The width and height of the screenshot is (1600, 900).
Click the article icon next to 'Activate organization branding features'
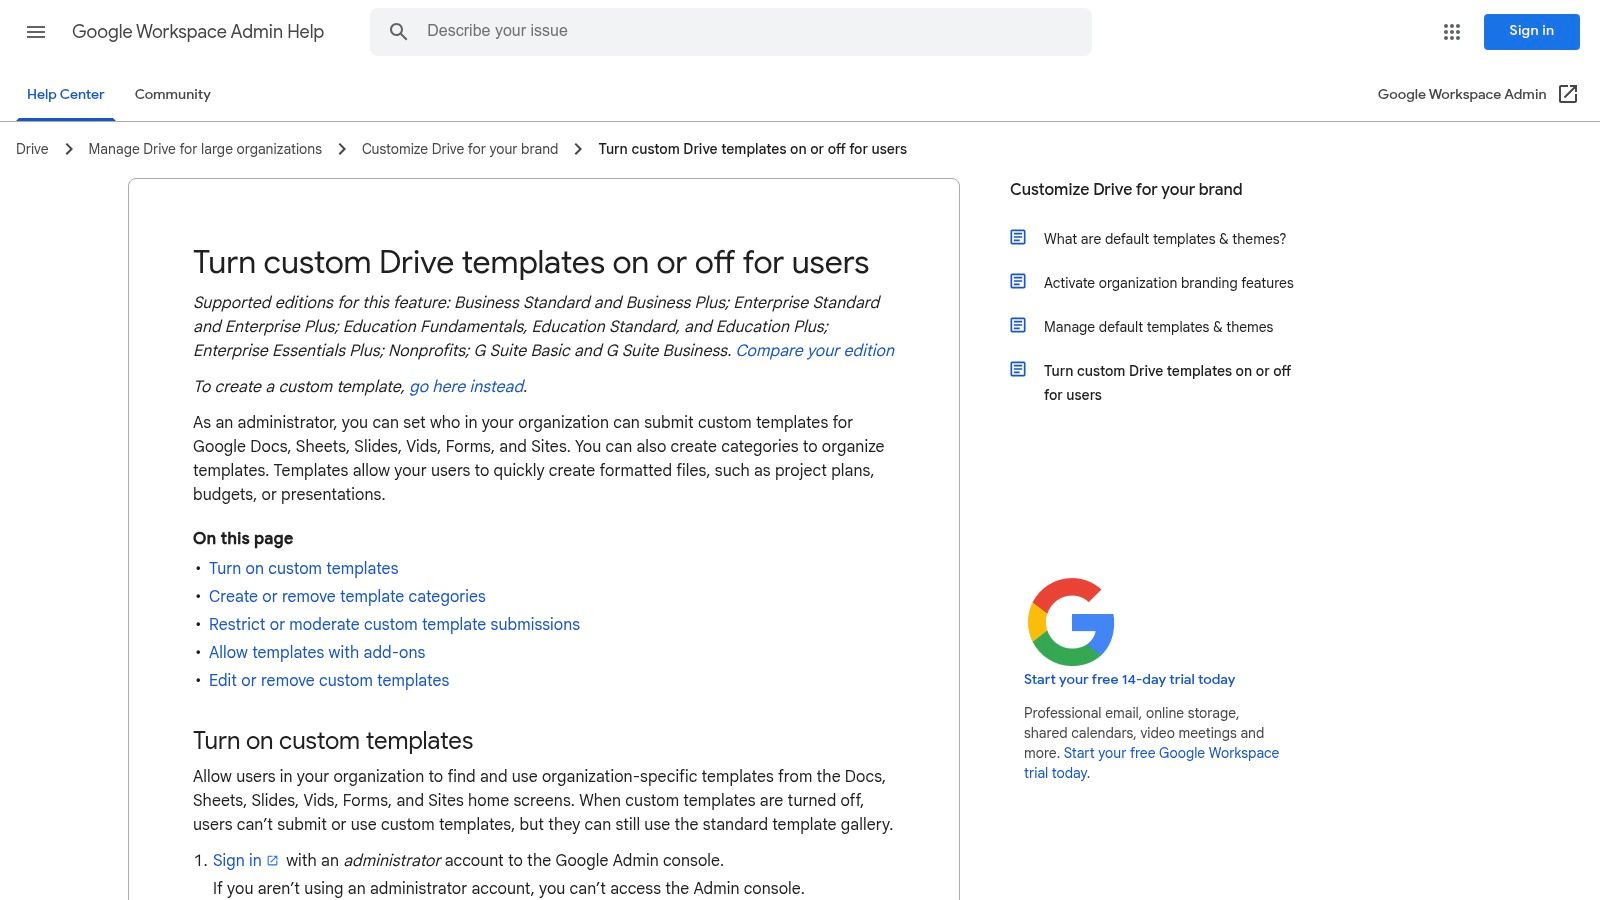click(1018, 281)
